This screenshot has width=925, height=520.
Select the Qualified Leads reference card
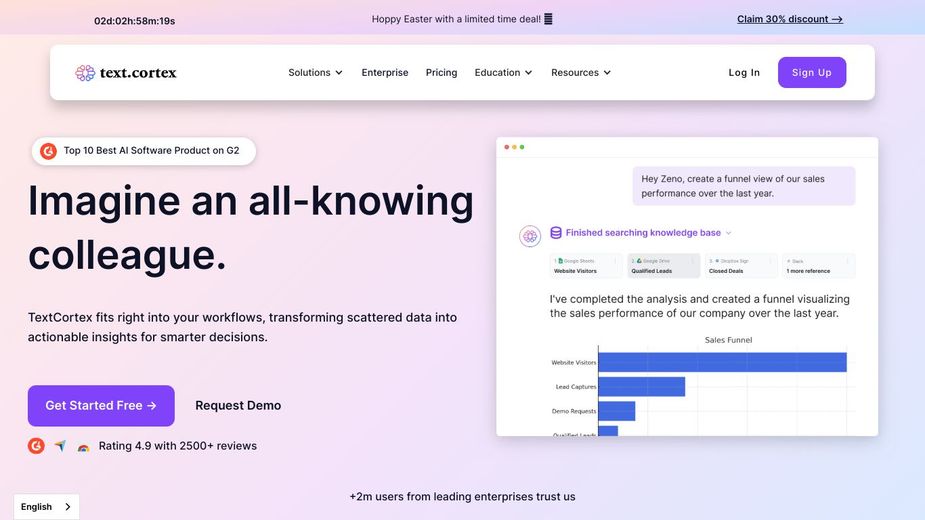[x=663, y=266]
